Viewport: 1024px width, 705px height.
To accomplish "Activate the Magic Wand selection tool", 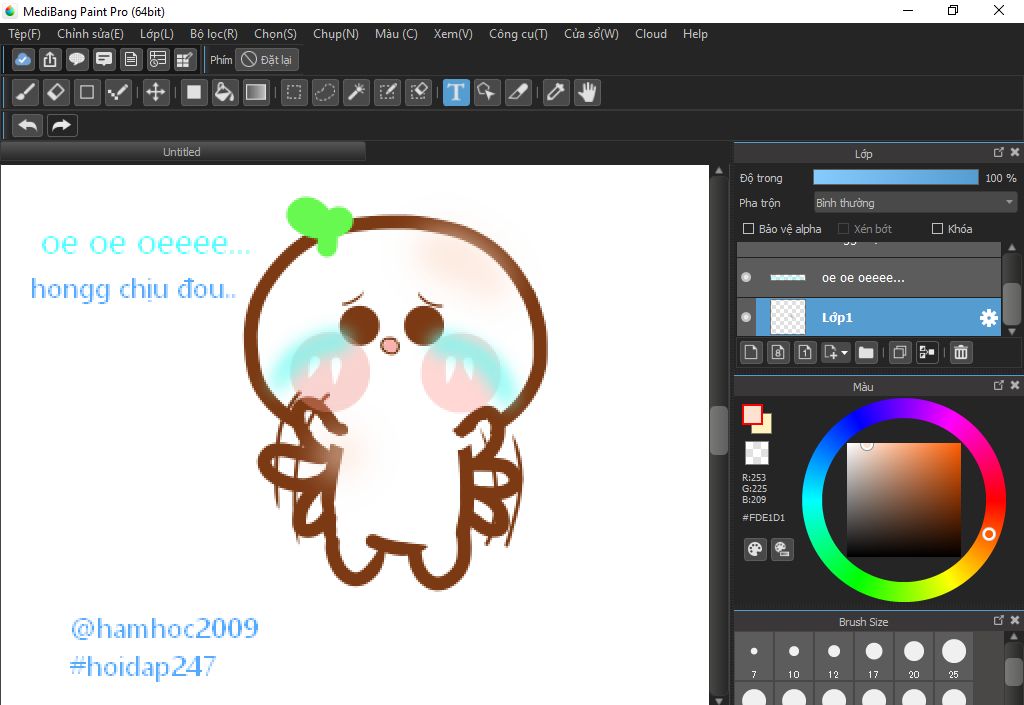I will point(356,93).
